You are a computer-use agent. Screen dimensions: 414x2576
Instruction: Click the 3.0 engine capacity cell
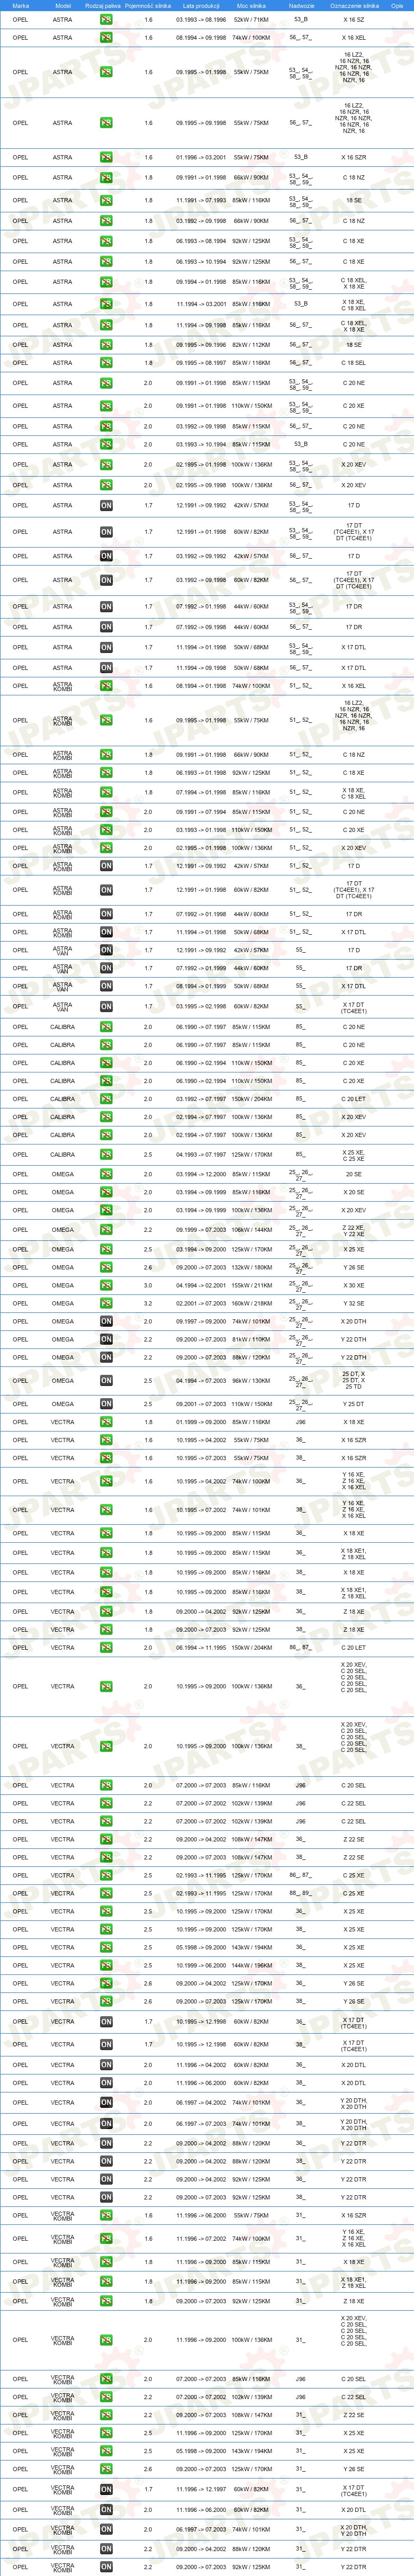click(x=148, y=1285)
